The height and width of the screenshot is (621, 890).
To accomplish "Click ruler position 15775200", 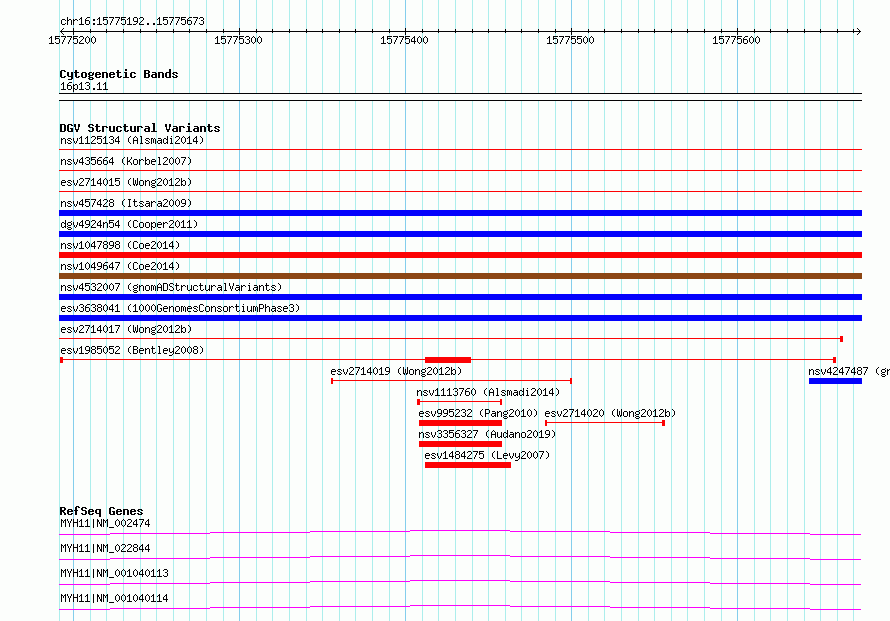I will [73, 40].
